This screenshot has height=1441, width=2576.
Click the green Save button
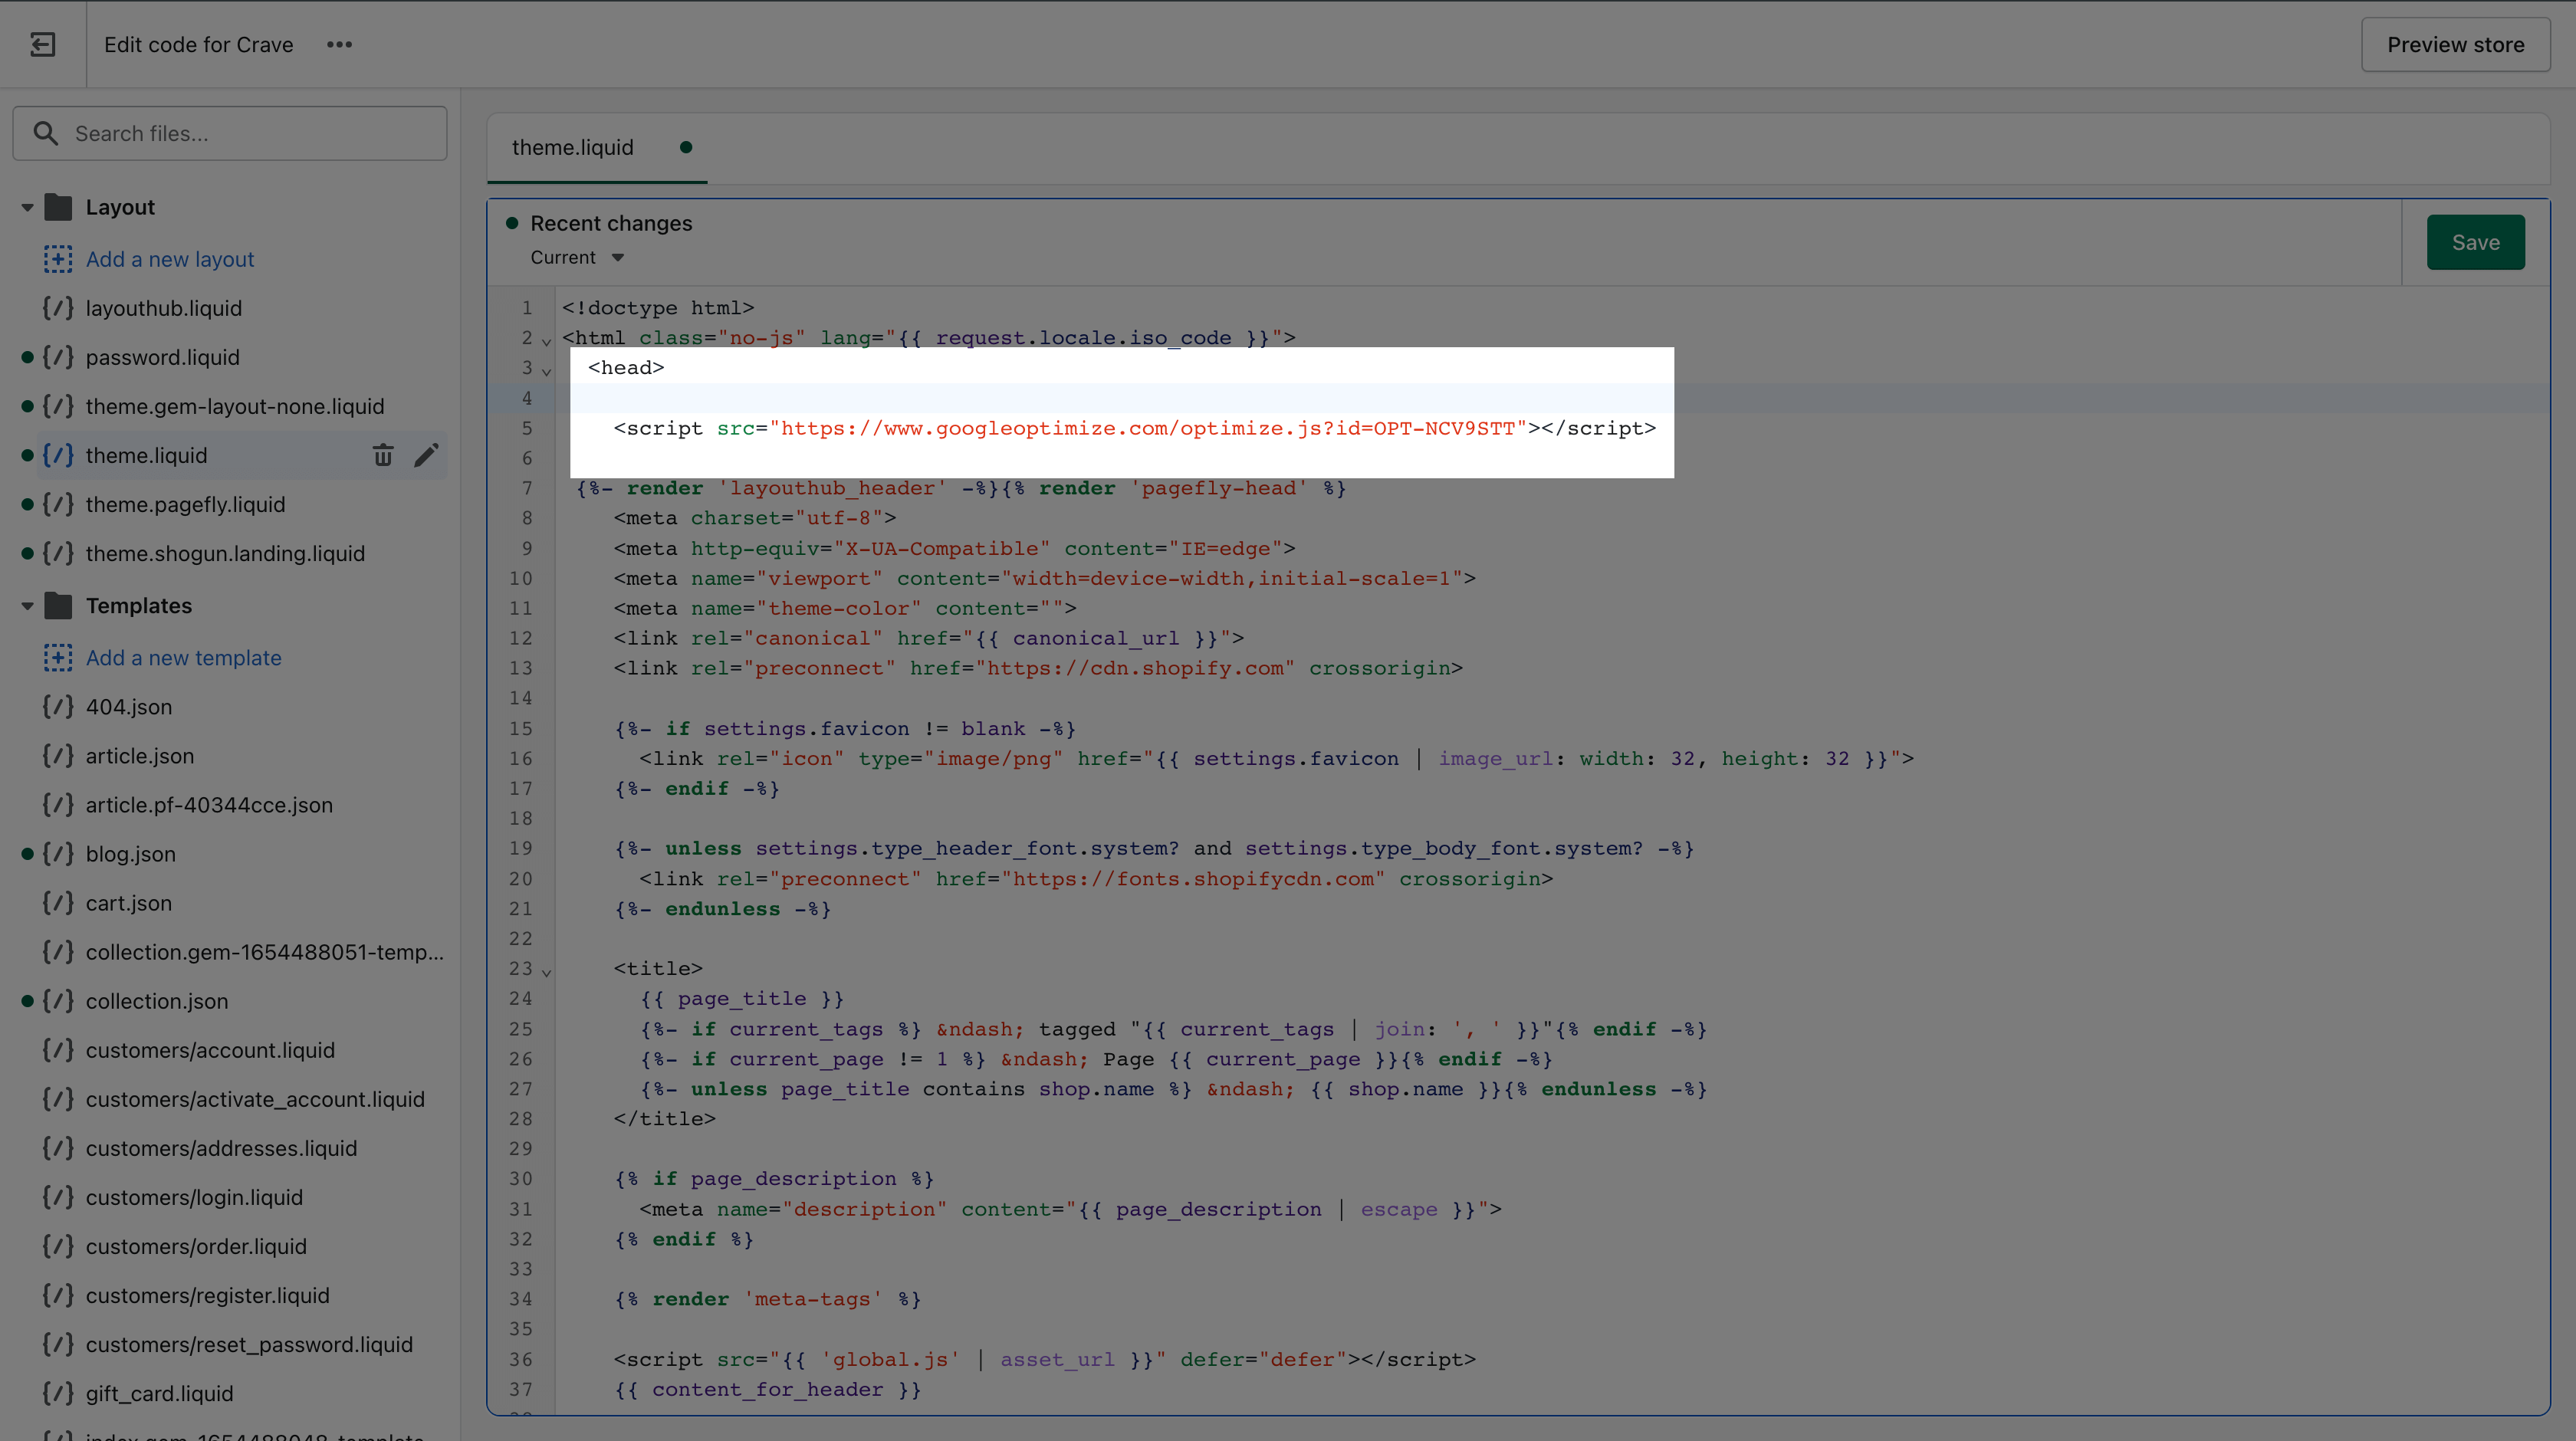[2475, 242]
